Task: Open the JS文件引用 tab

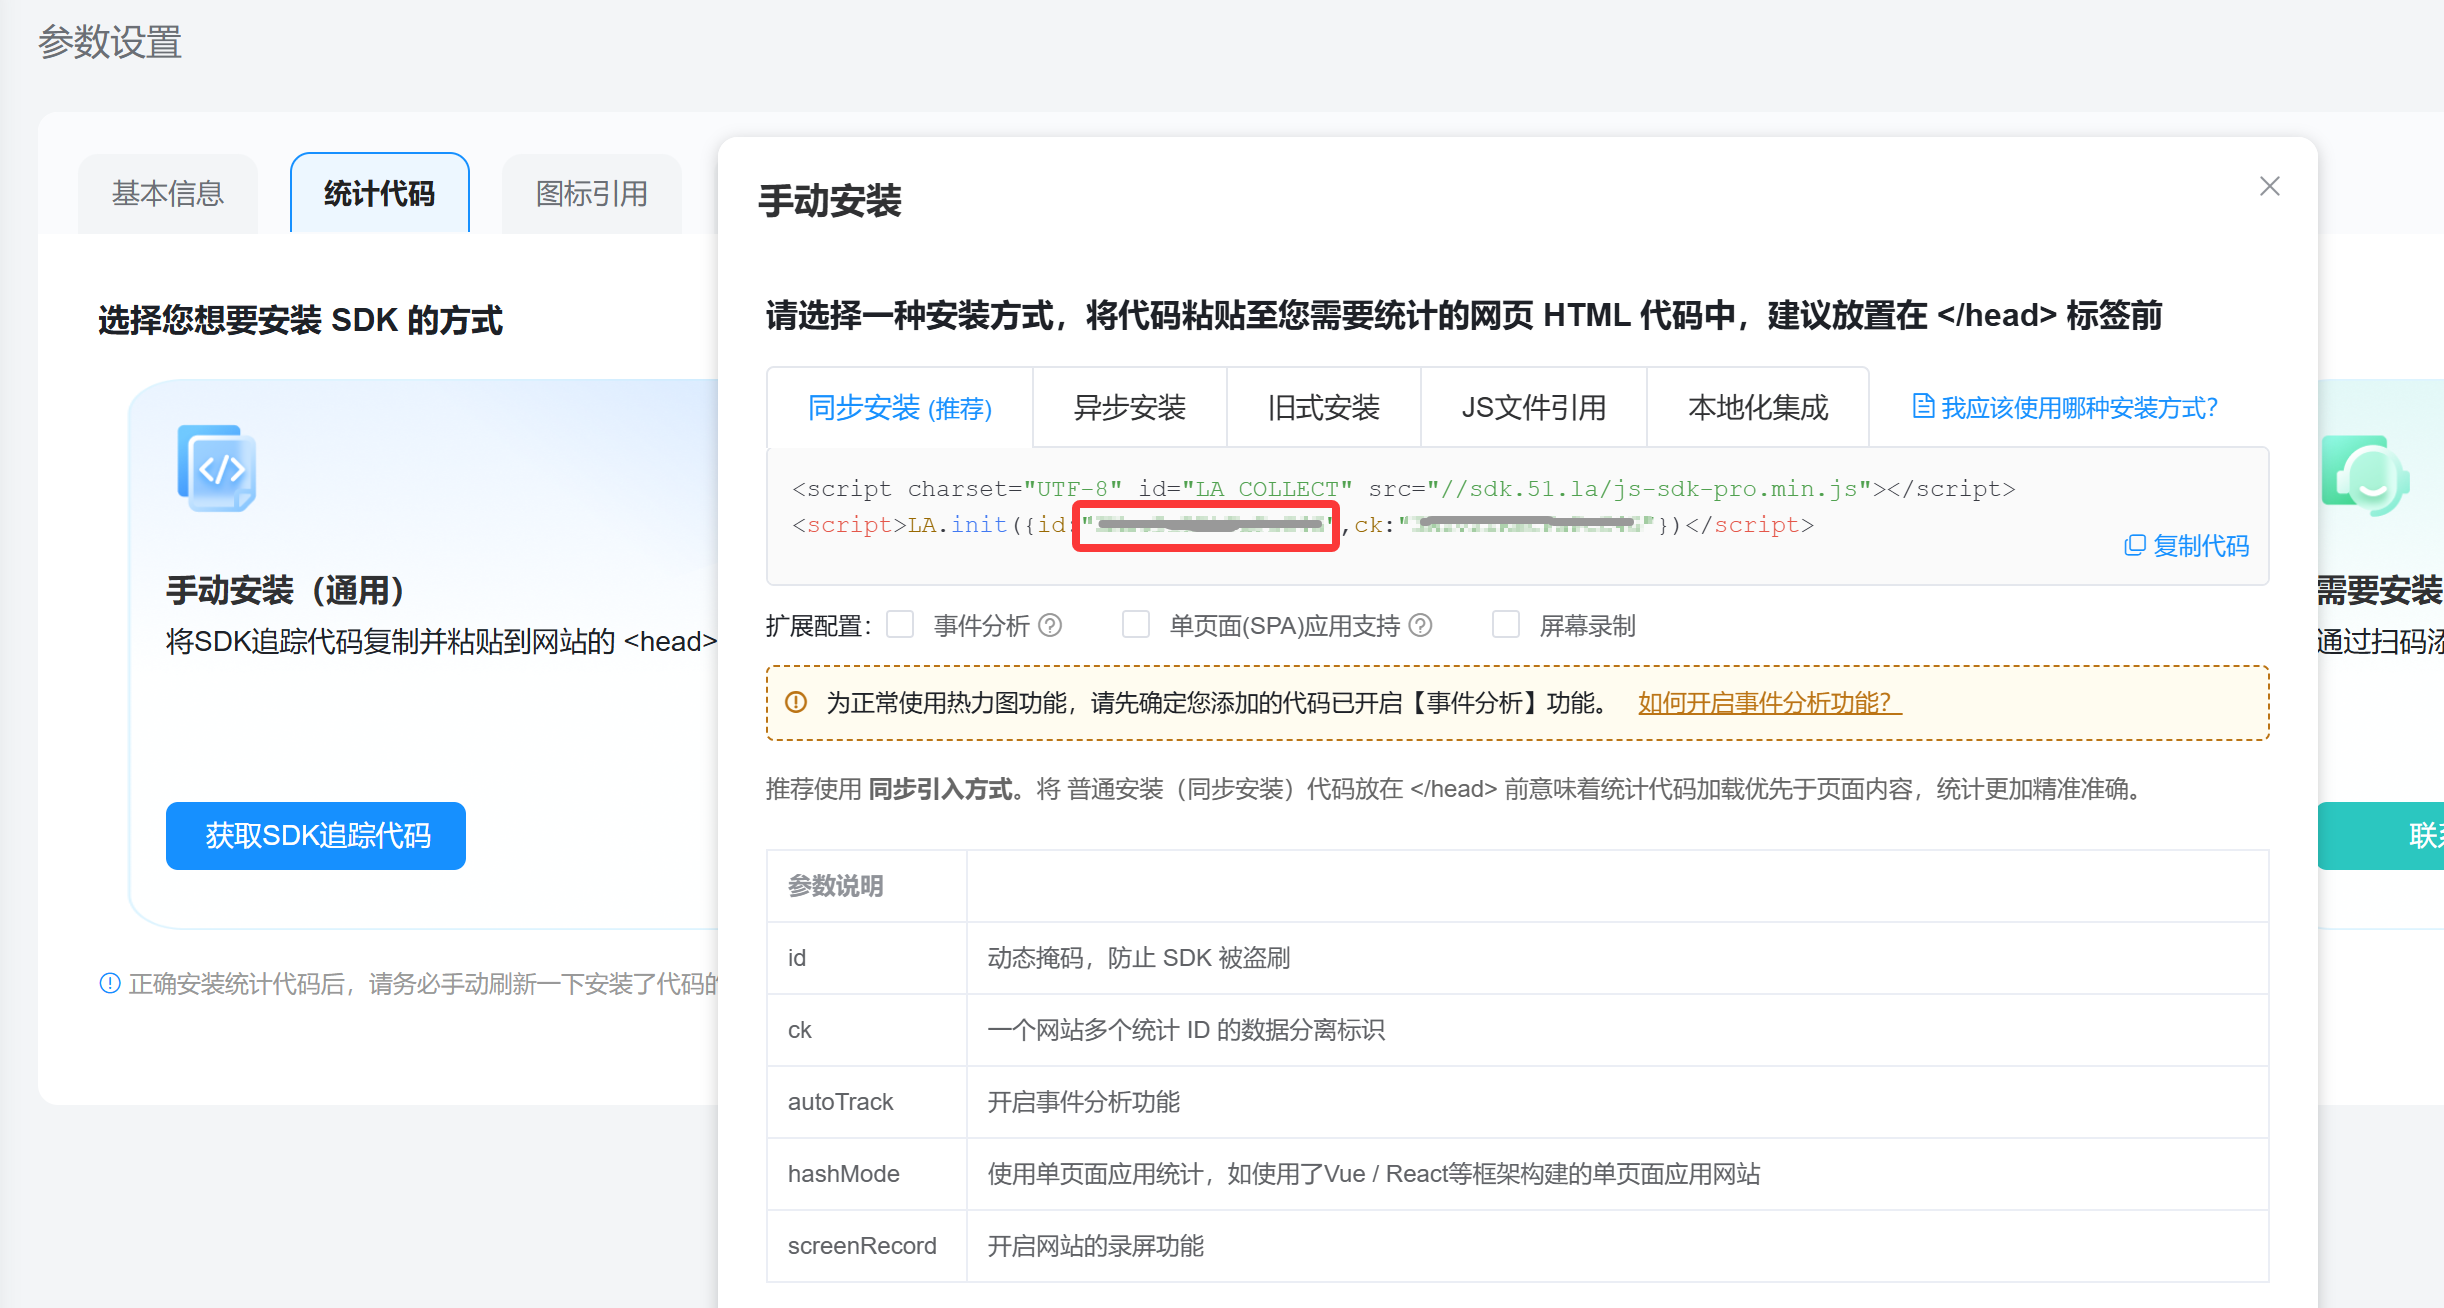Action: click(x=1533, y=408)
